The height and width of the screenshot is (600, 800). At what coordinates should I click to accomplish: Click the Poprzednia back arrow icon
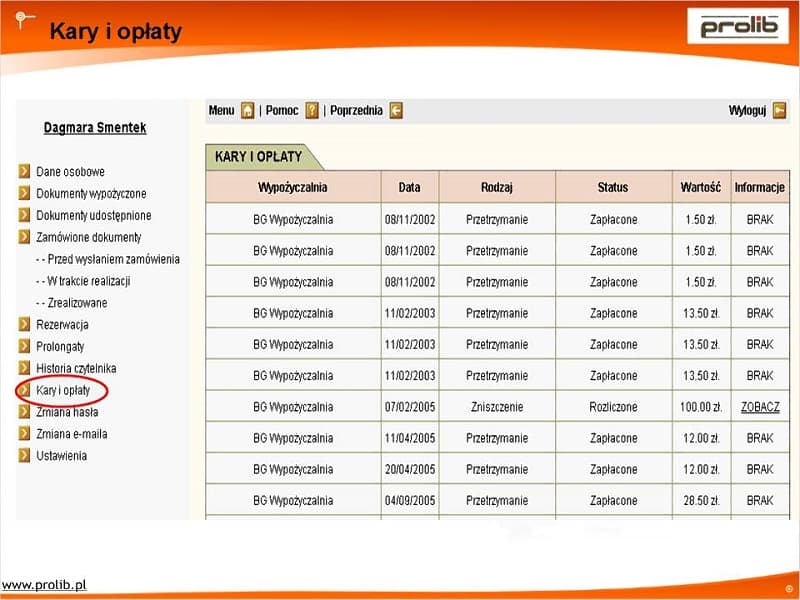tap(396, 111)
